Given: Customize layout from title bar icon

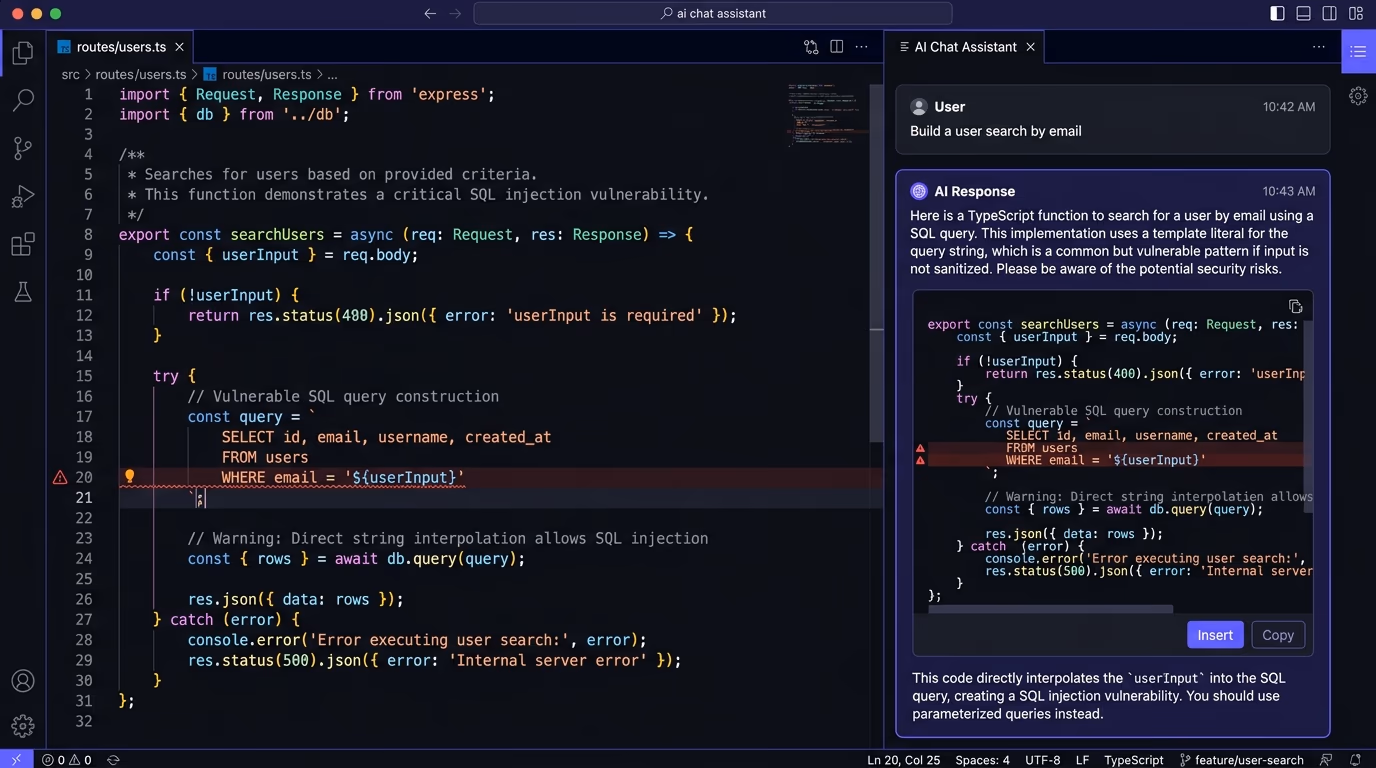Looking at the screenshot, I should 1355,14.
